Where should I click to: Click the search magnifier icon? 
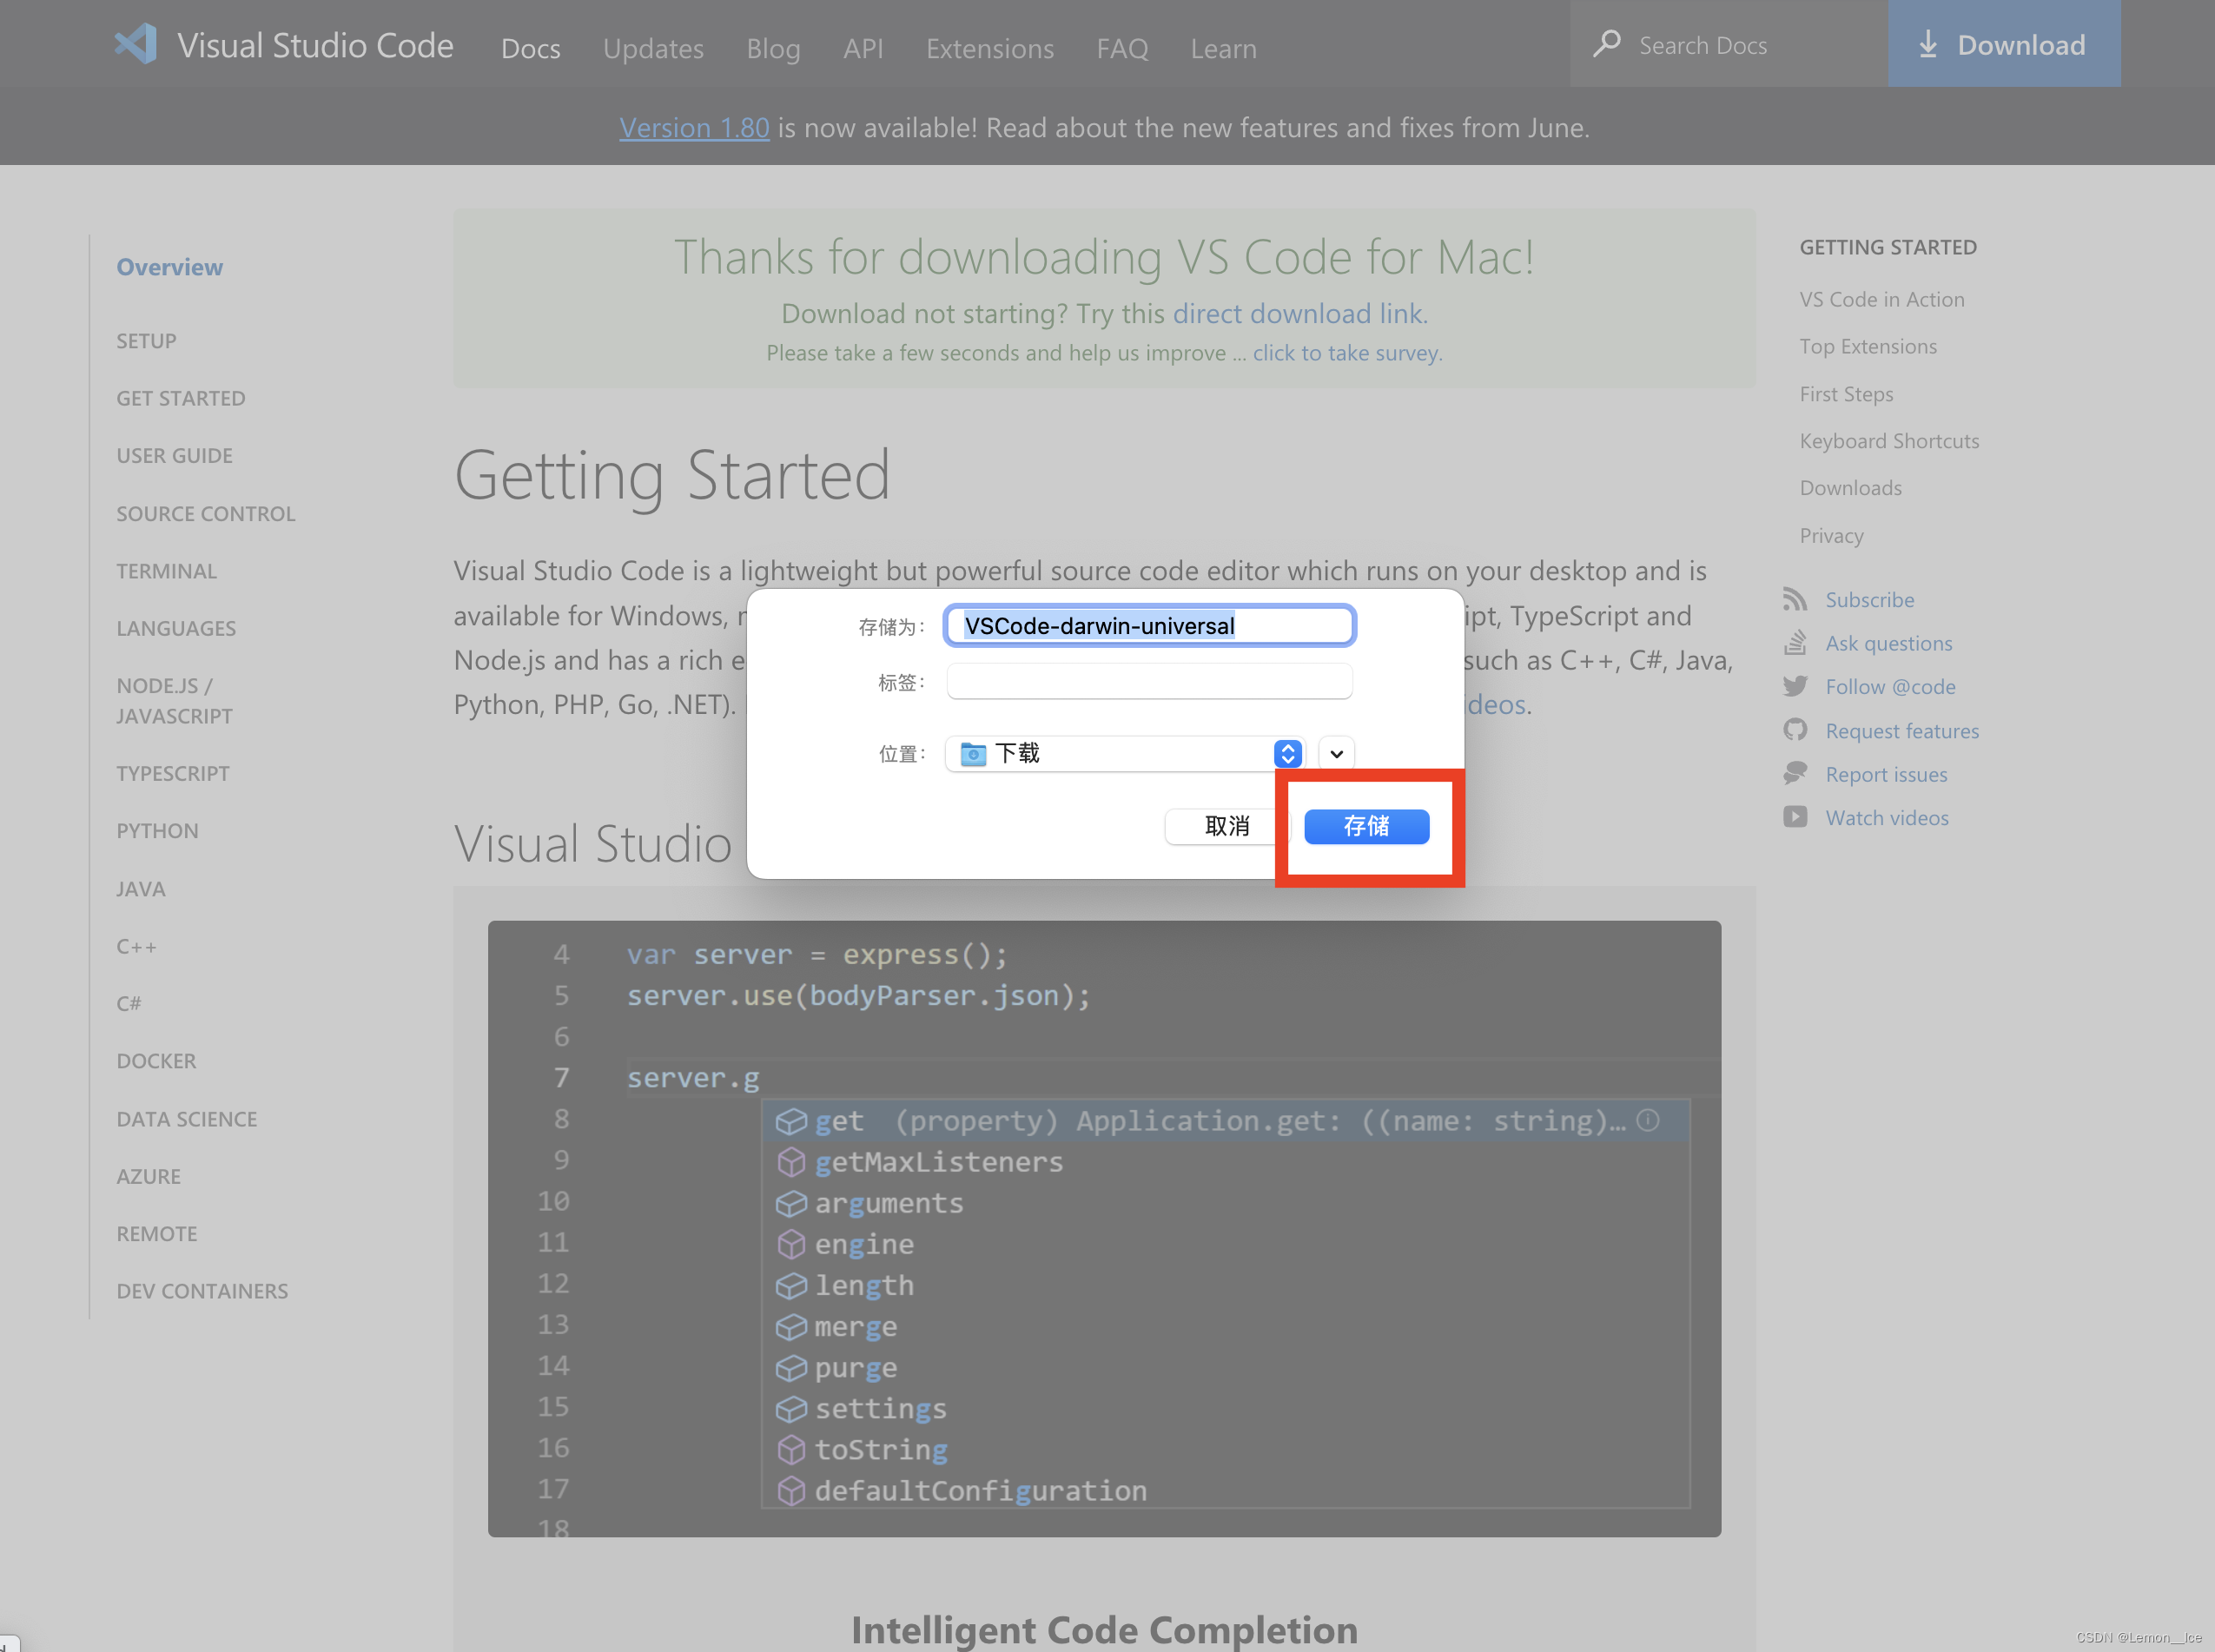[x=1606, y=44]
